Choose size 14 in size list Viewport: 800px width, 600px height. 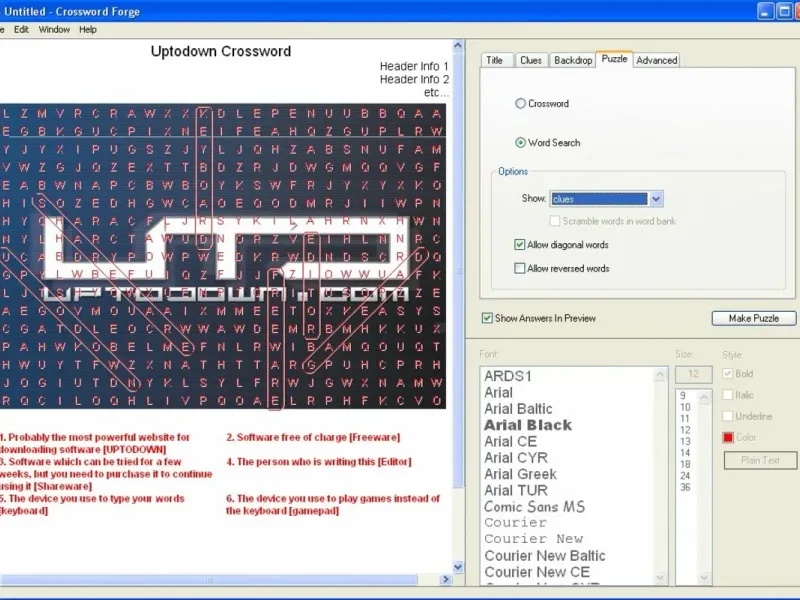685,453
